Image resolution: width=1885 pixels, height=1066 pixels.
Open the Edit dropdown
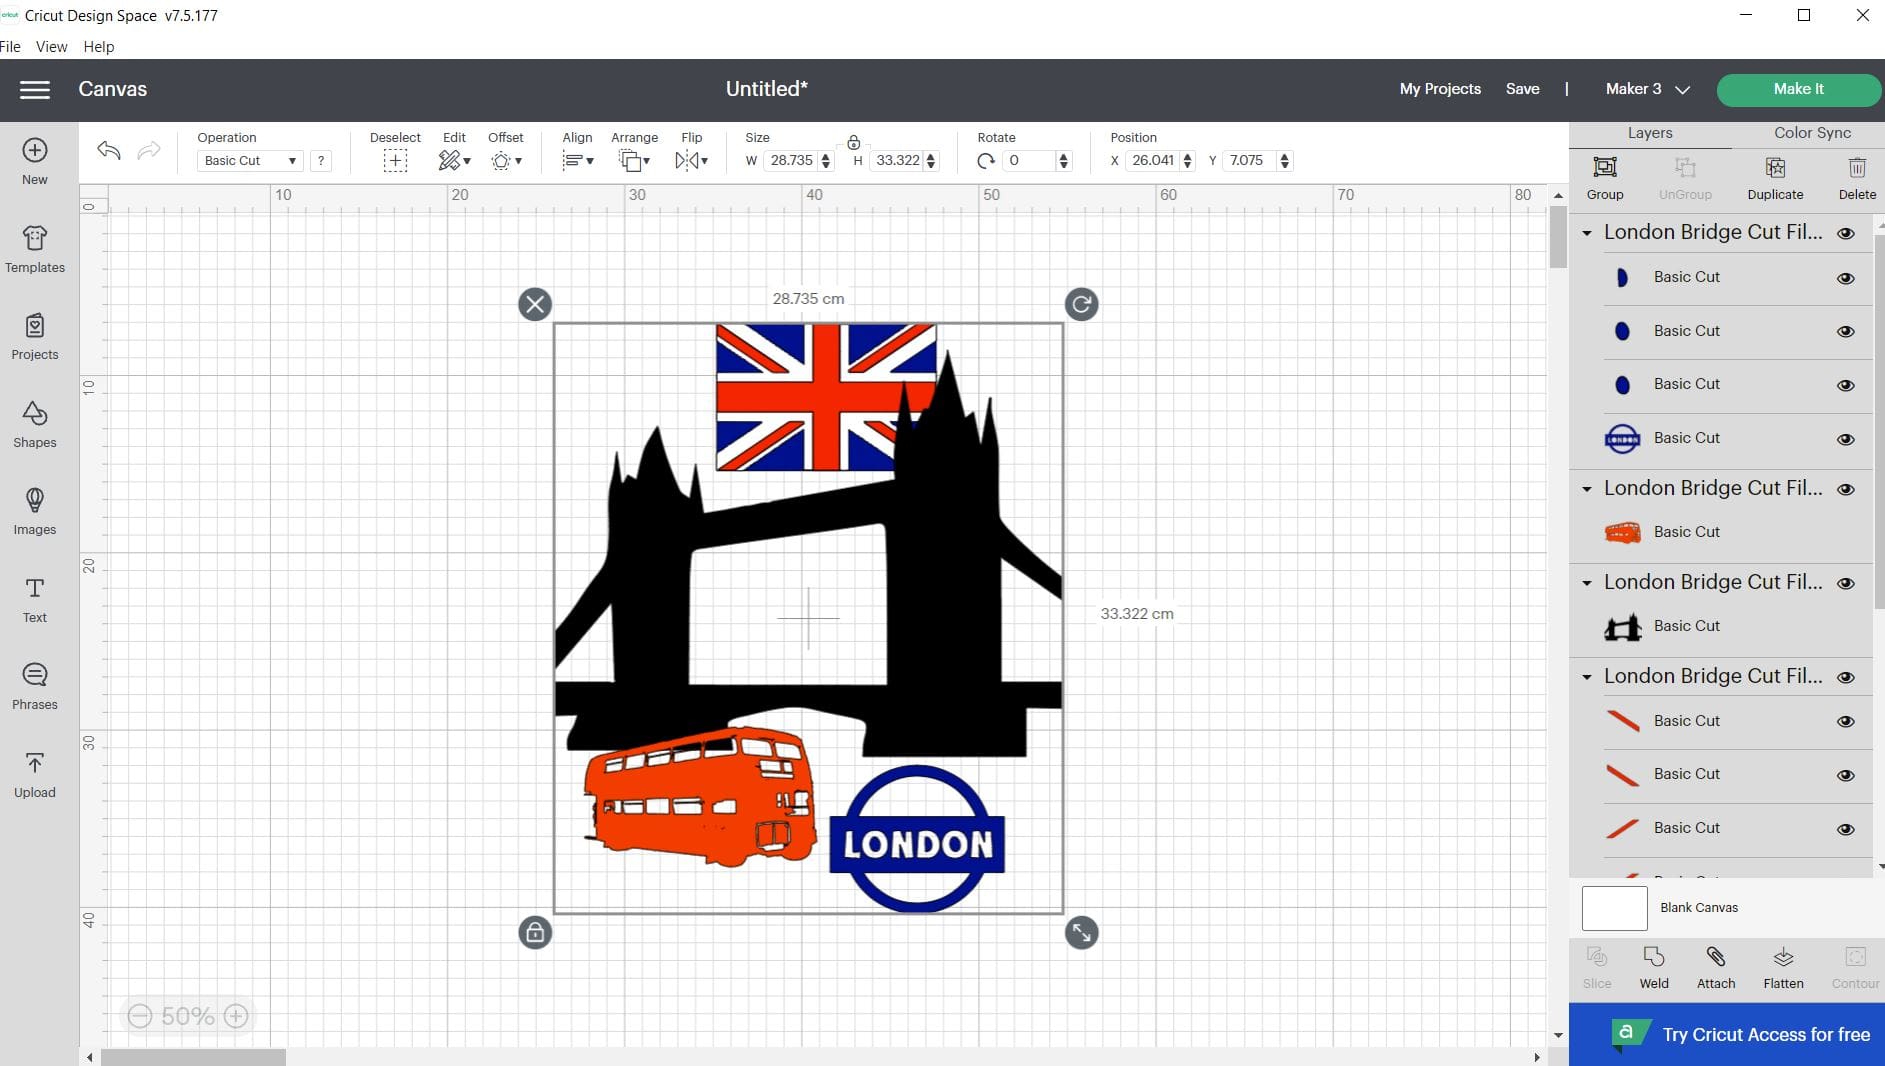(x=455, y=151)
